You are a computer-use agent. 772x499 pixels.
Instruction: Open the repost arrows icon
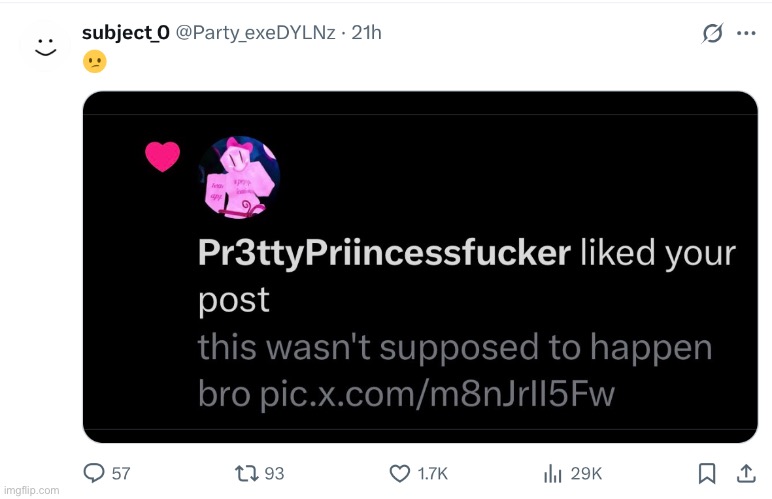(x=247, y=472)
